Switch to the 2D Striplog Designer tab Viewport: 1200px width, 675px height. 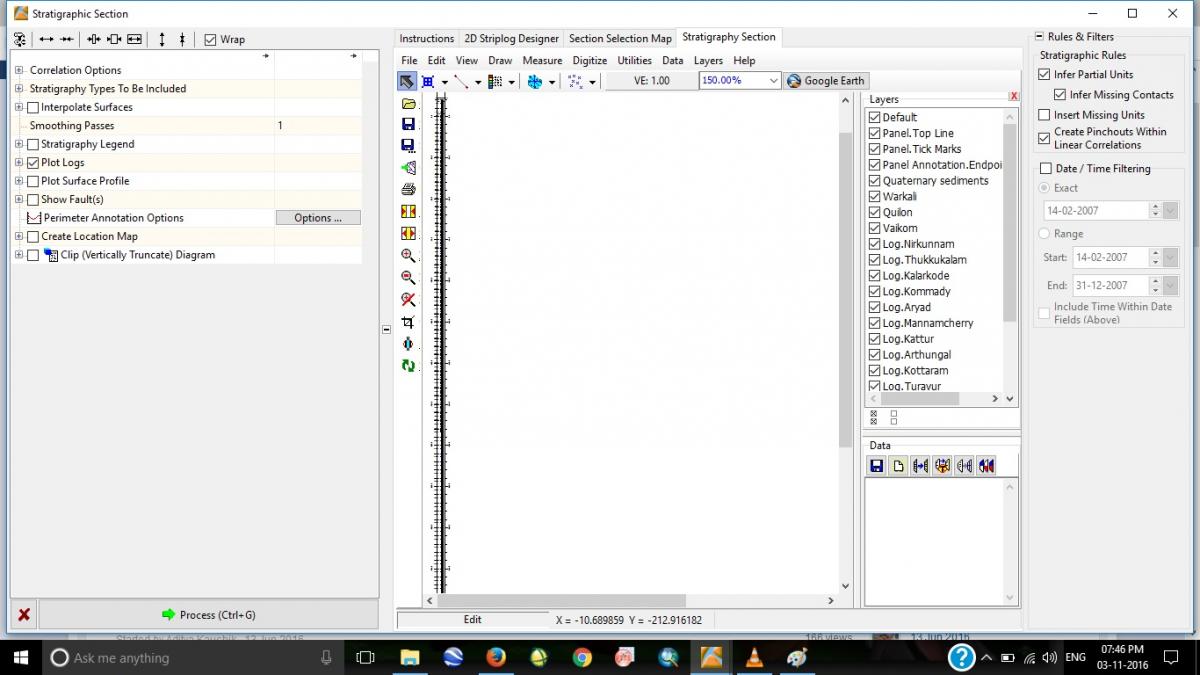click(511, 38)
